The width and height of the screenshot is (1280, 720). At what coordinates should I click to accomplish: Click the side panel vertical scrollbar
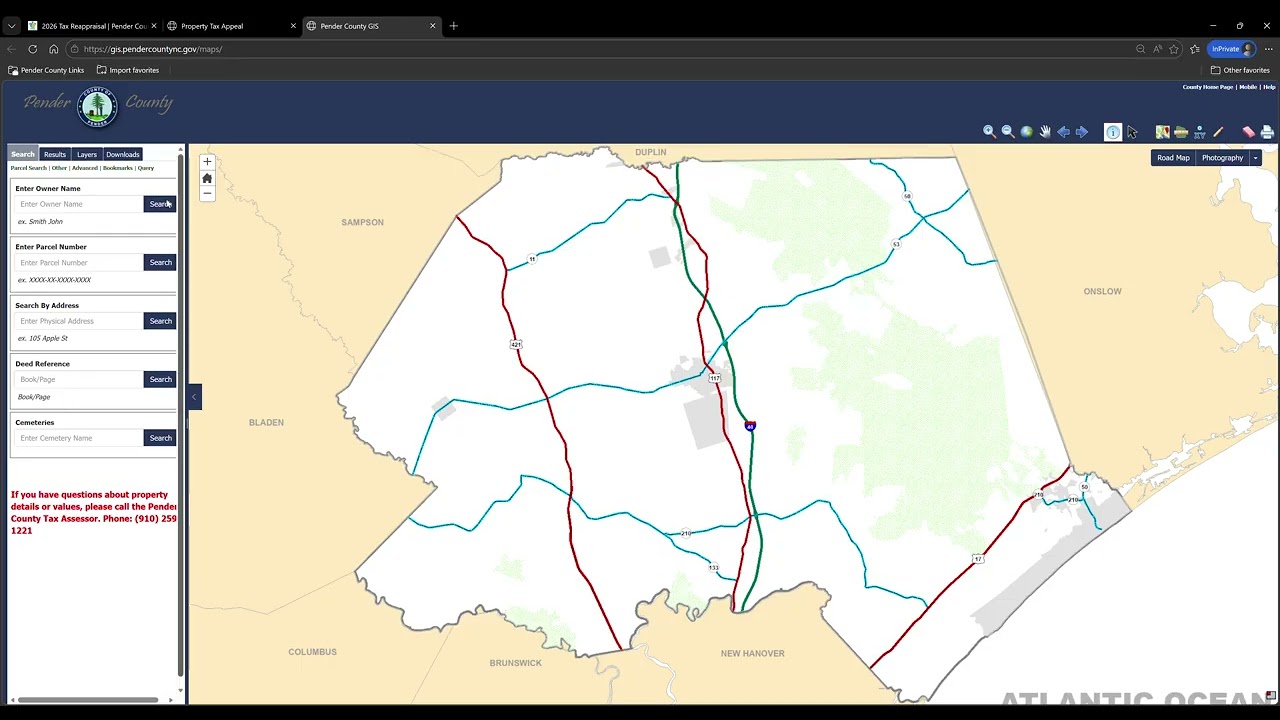(180, 414)
